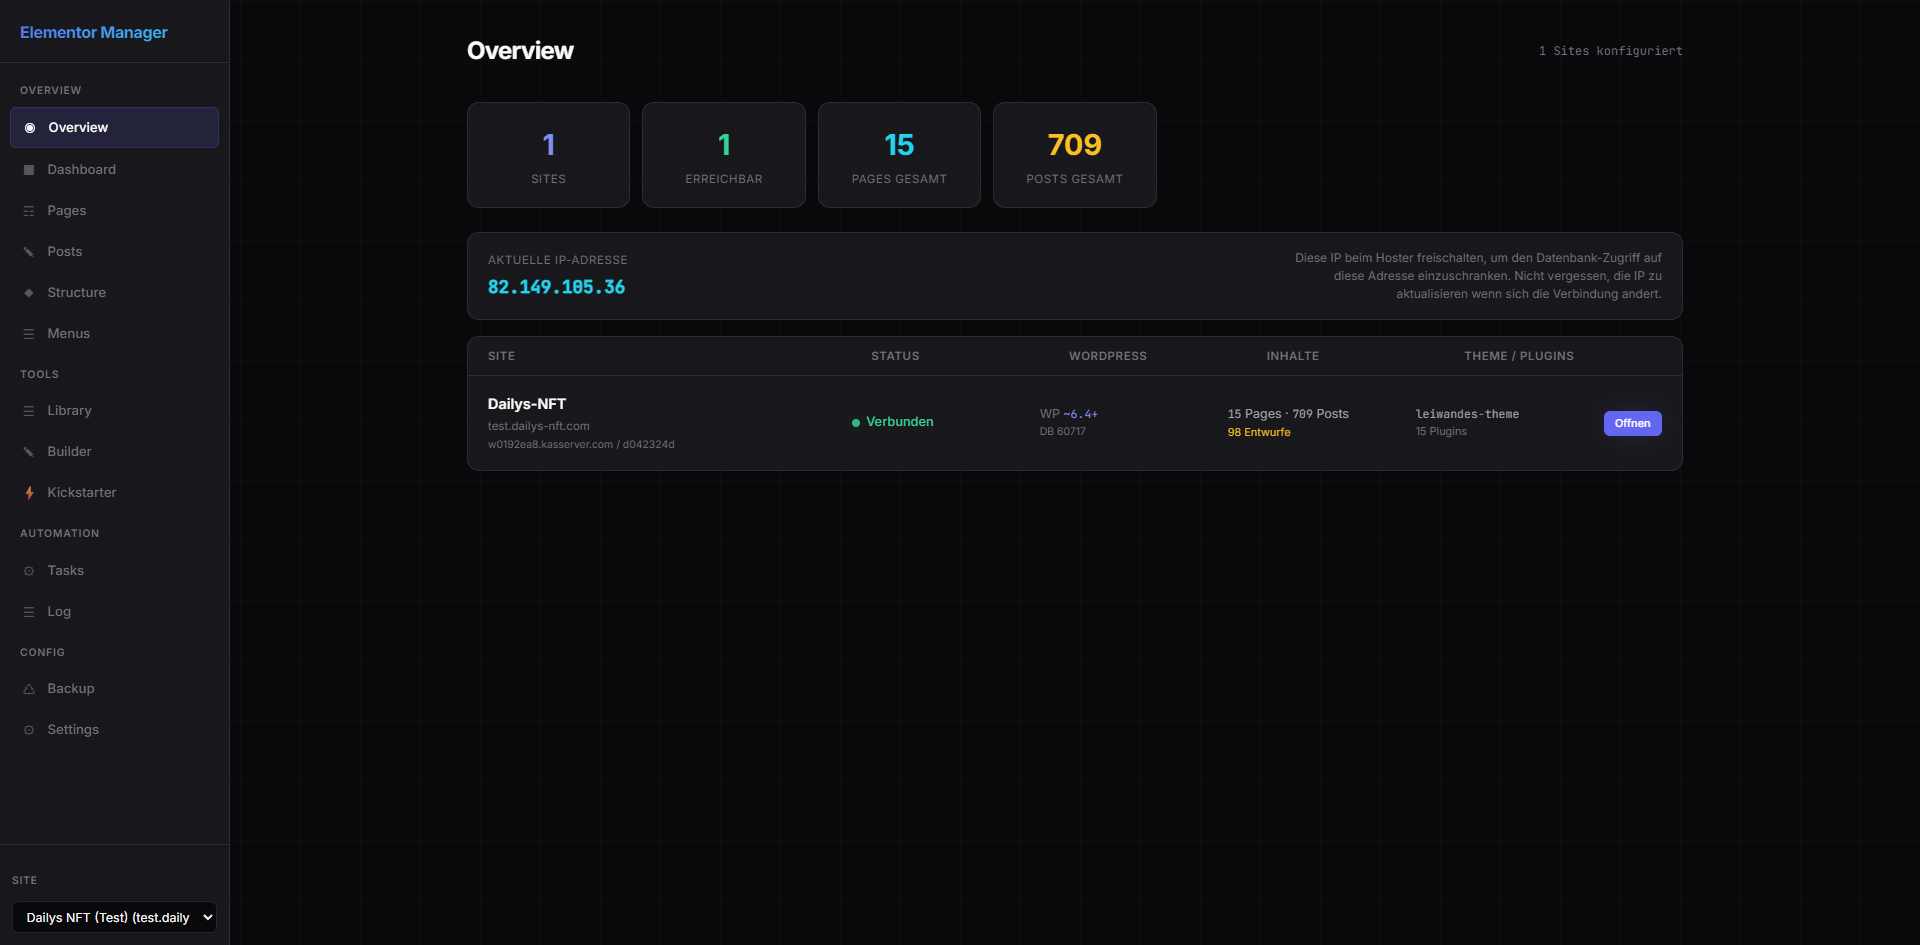Select the Overview radio-style menu item
This screenshot has height=945, width=1920.
(114, 128)
